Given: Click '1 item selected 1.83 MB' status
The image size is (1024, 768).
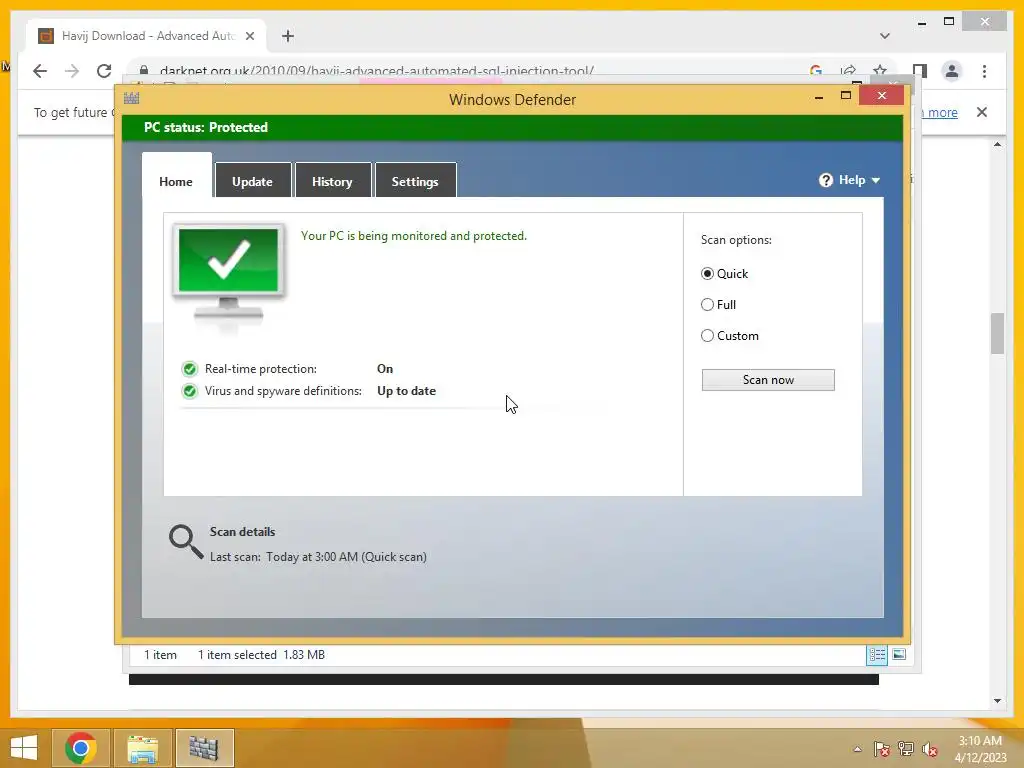Looking at the screenshot, I should (x=261, y=655).
